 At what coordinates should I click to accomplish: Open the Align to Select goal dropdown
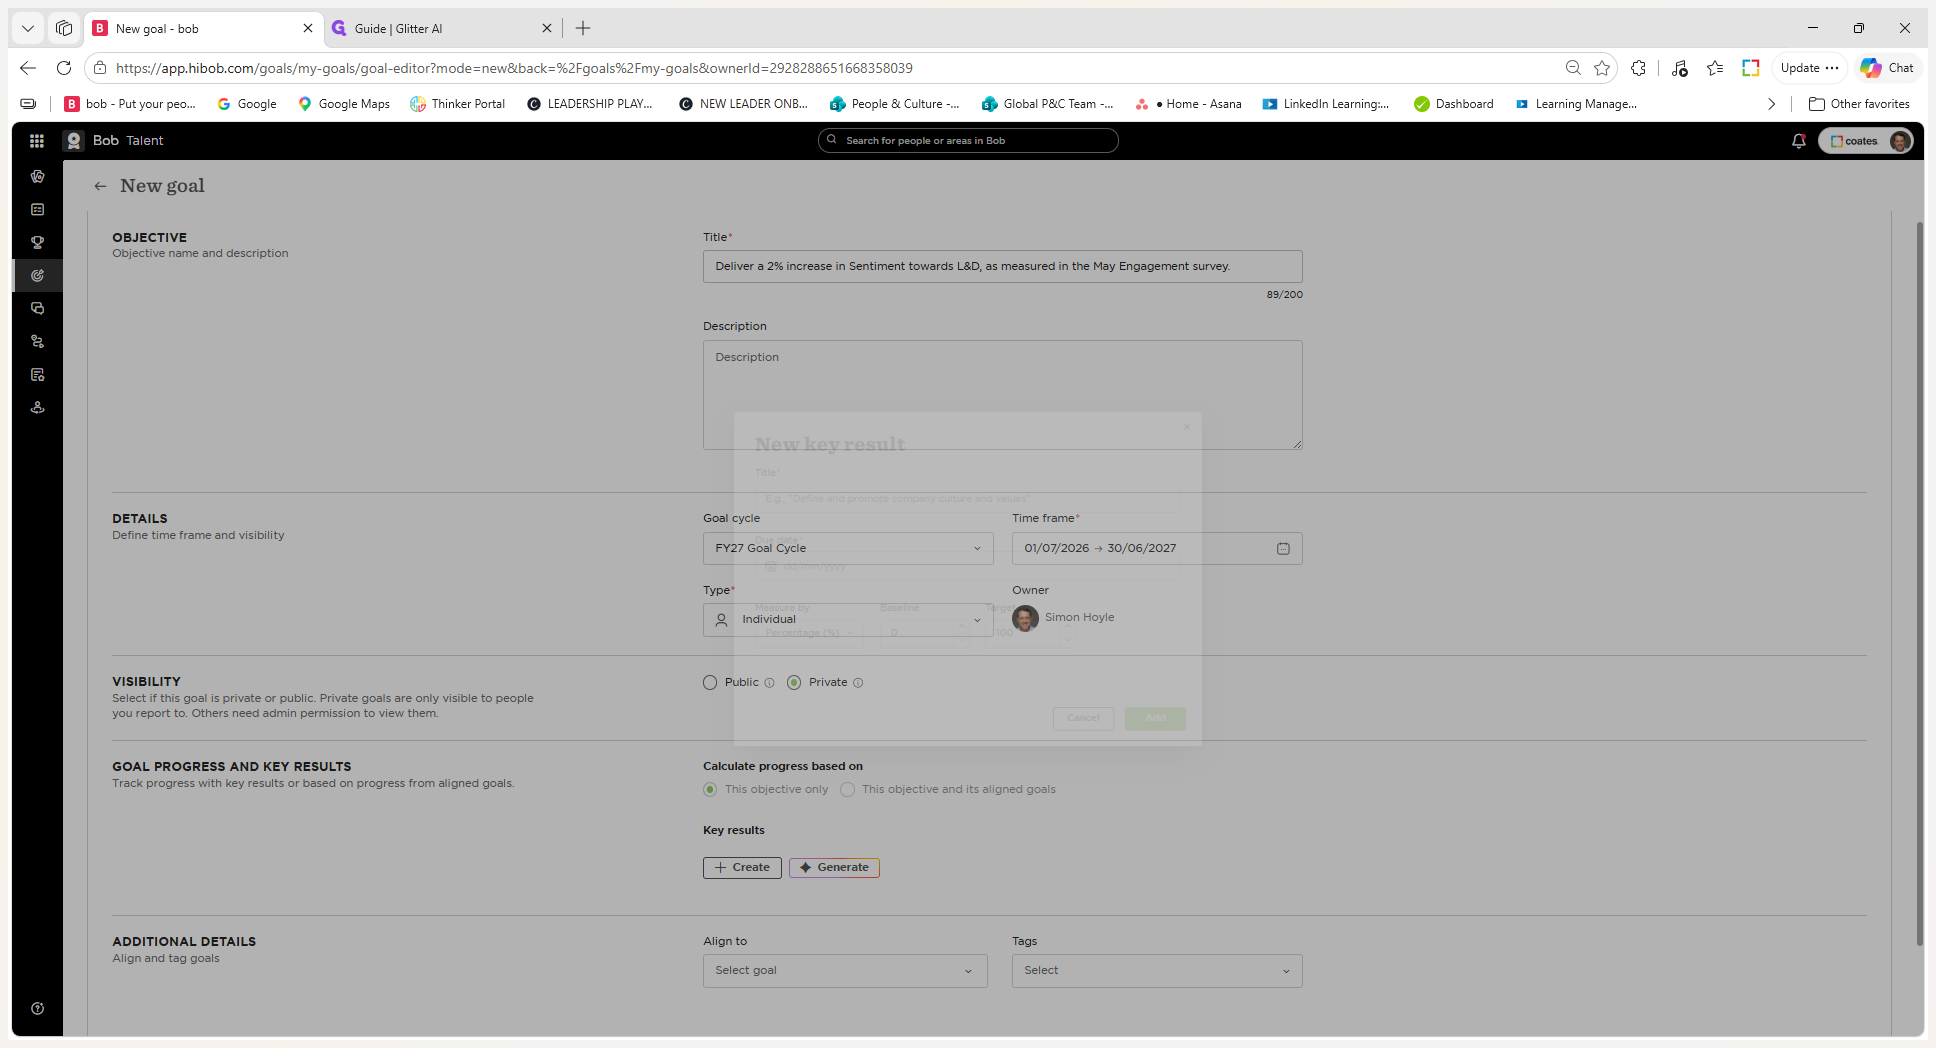click(x=845, y=971)
